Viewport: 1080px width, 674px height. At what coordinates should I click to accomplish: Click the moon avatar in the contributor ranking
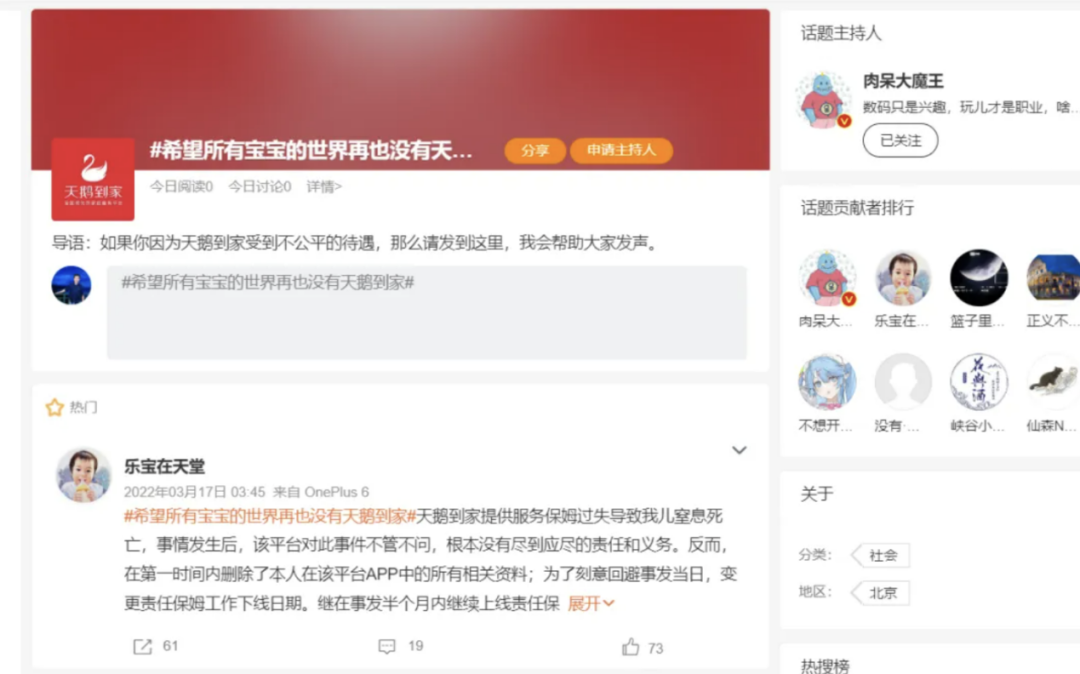(978, 277)
